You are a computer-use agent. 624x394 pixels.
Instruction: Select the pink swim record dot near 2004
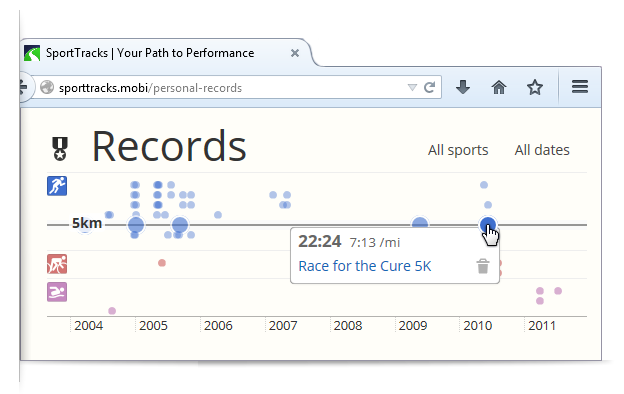pyautogui.click(x=112, y=311)
